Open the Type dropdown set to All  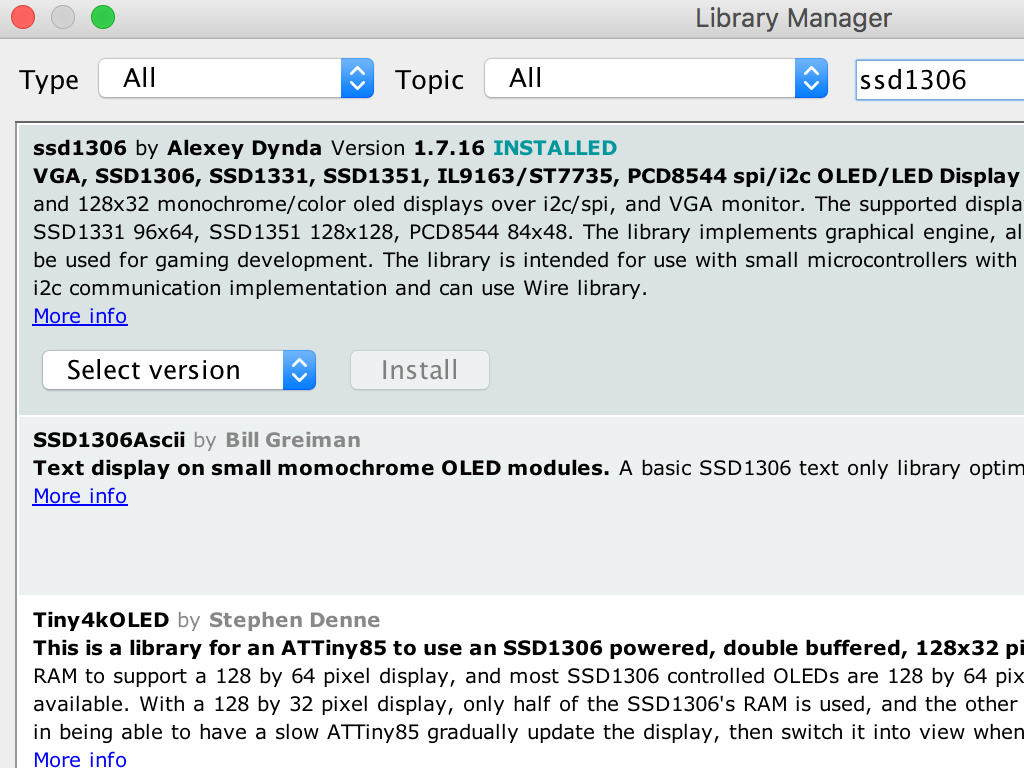tap(236, 78)
